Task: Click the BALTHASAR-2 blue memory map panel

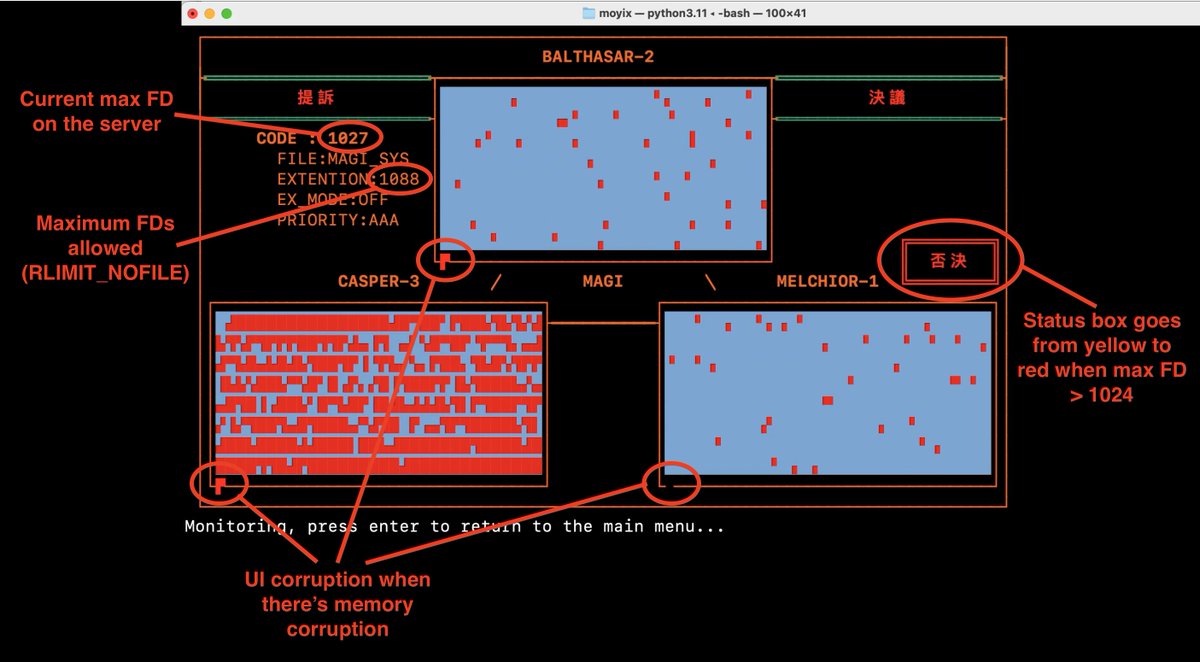Action: (x=603, y=168)
